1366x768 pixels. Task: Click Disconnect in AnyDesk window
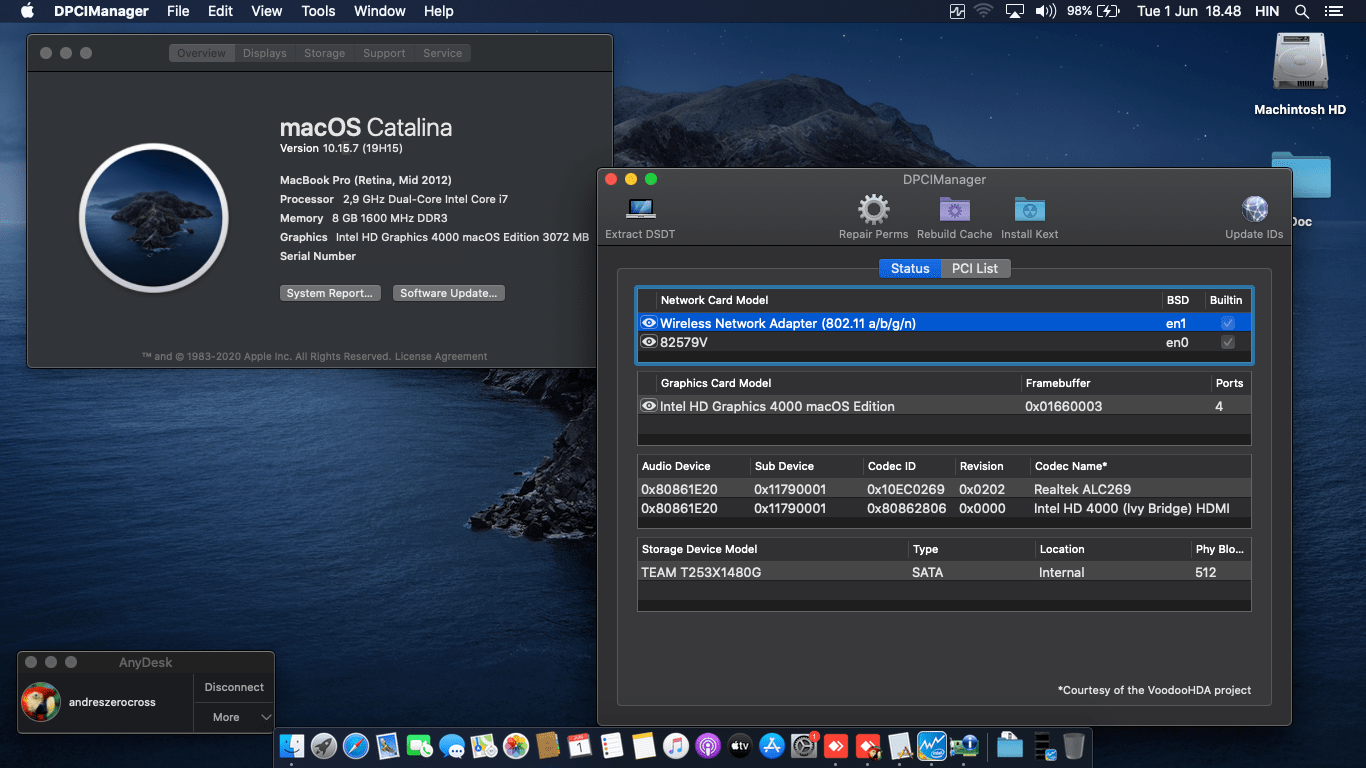(234, 687)
